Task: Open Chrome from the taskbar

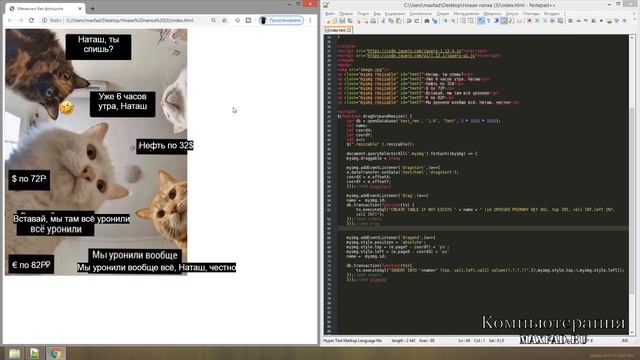Action: (56, 353)
